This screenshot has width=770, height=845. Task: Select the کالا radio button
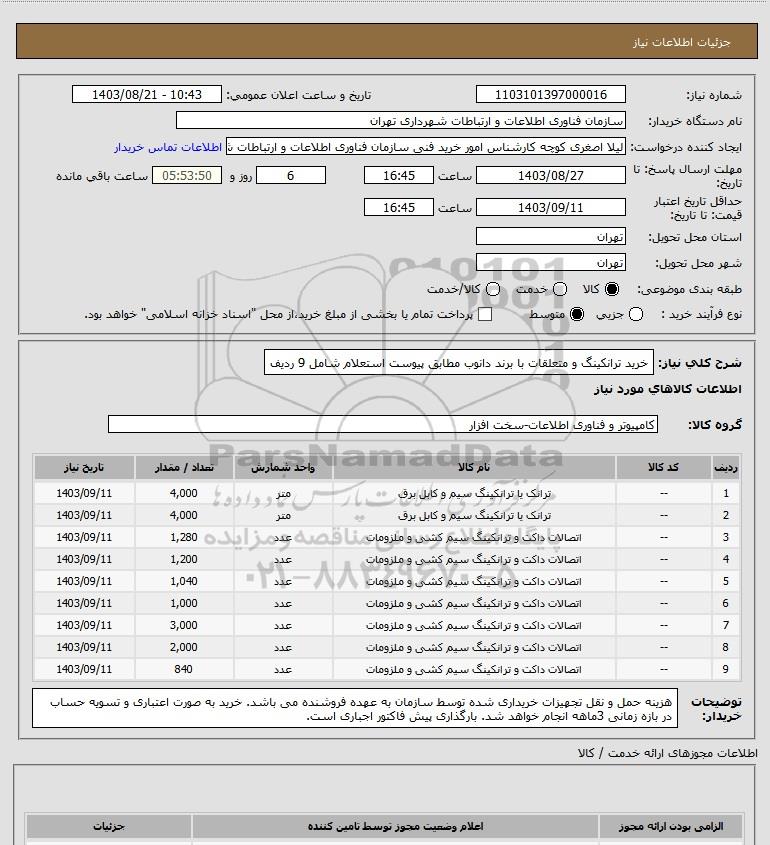coord(612,289)
